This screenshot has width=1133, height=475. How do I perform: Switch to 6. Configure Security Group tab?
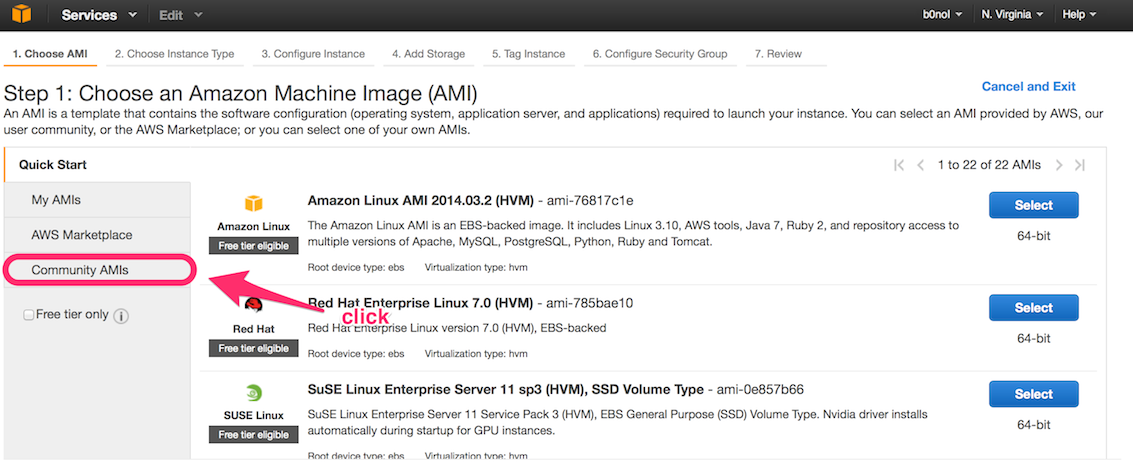660,54
